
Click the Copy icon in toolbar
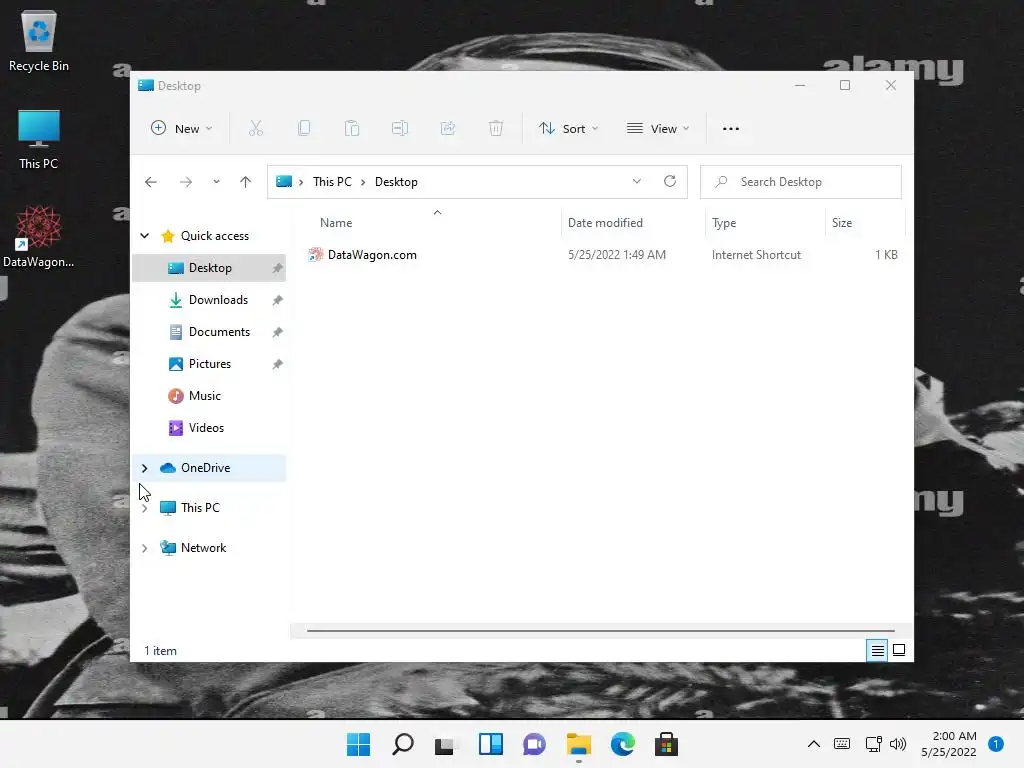(x=304, y=129)
